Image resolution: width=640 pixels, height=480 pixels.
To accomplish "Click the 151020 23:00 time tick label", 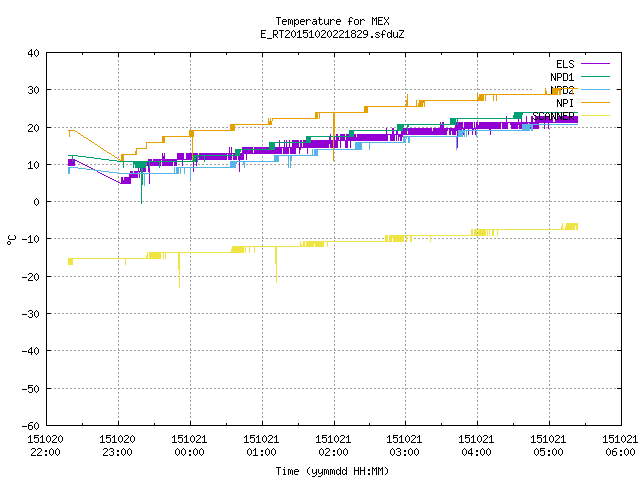I will click(x=117, y=446).
